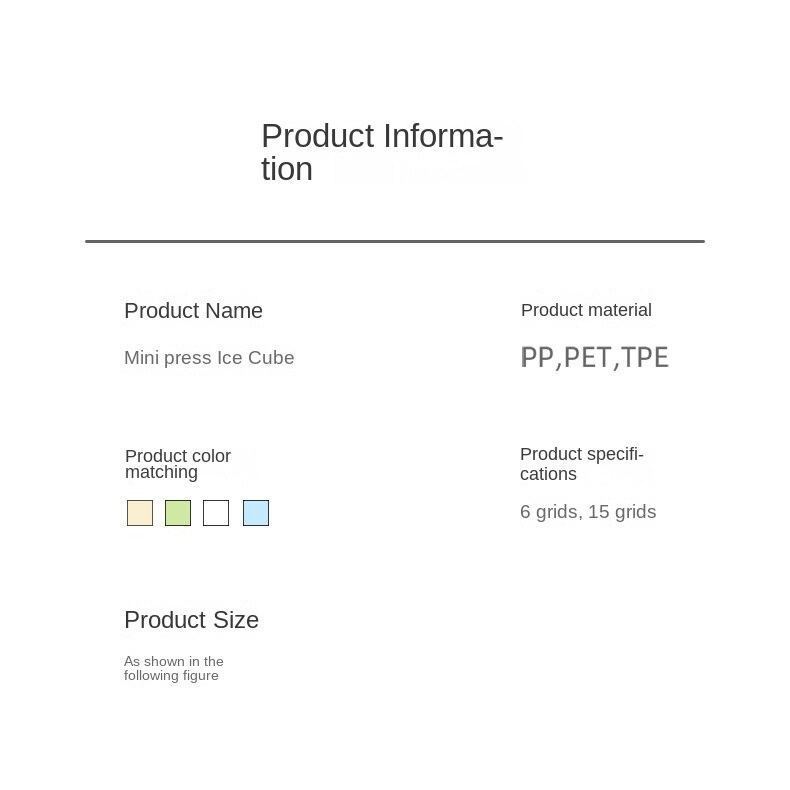Click the horizontal divider line

tap(395, 241)
